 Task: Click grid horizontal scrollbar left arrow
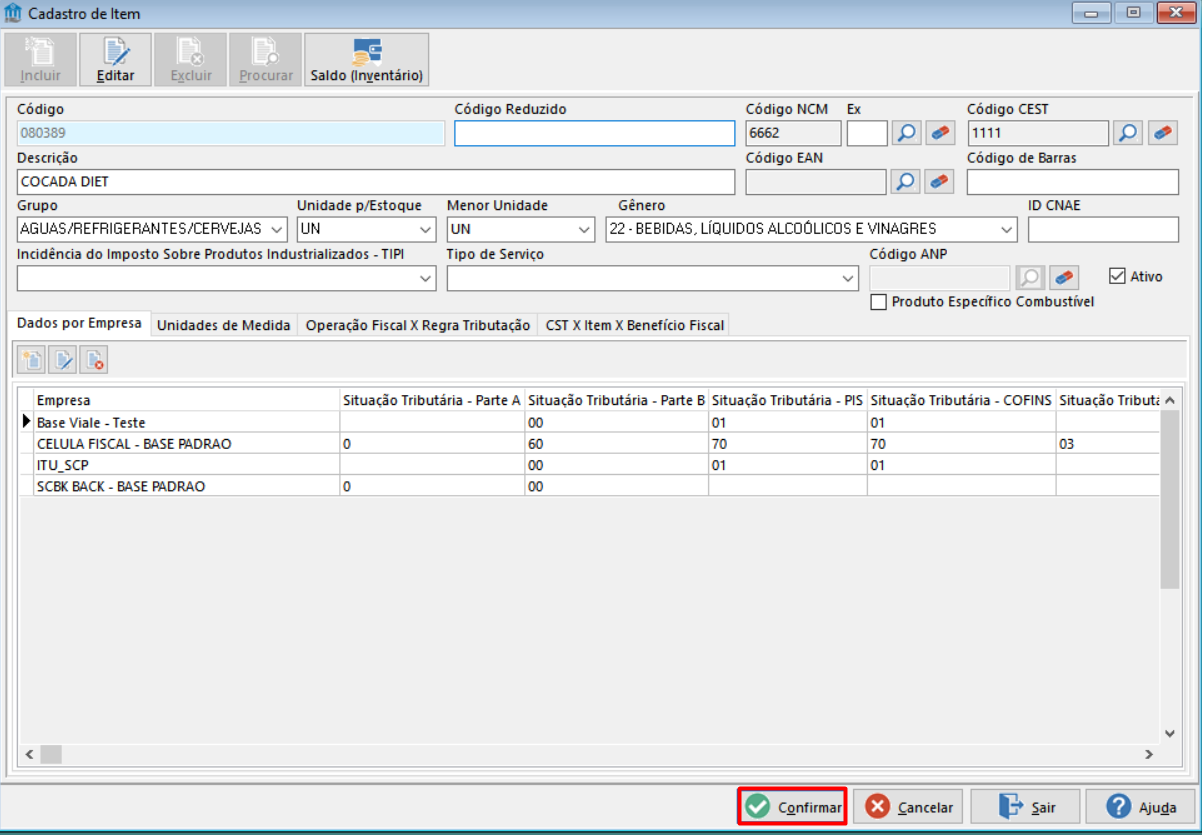point(29,754)
